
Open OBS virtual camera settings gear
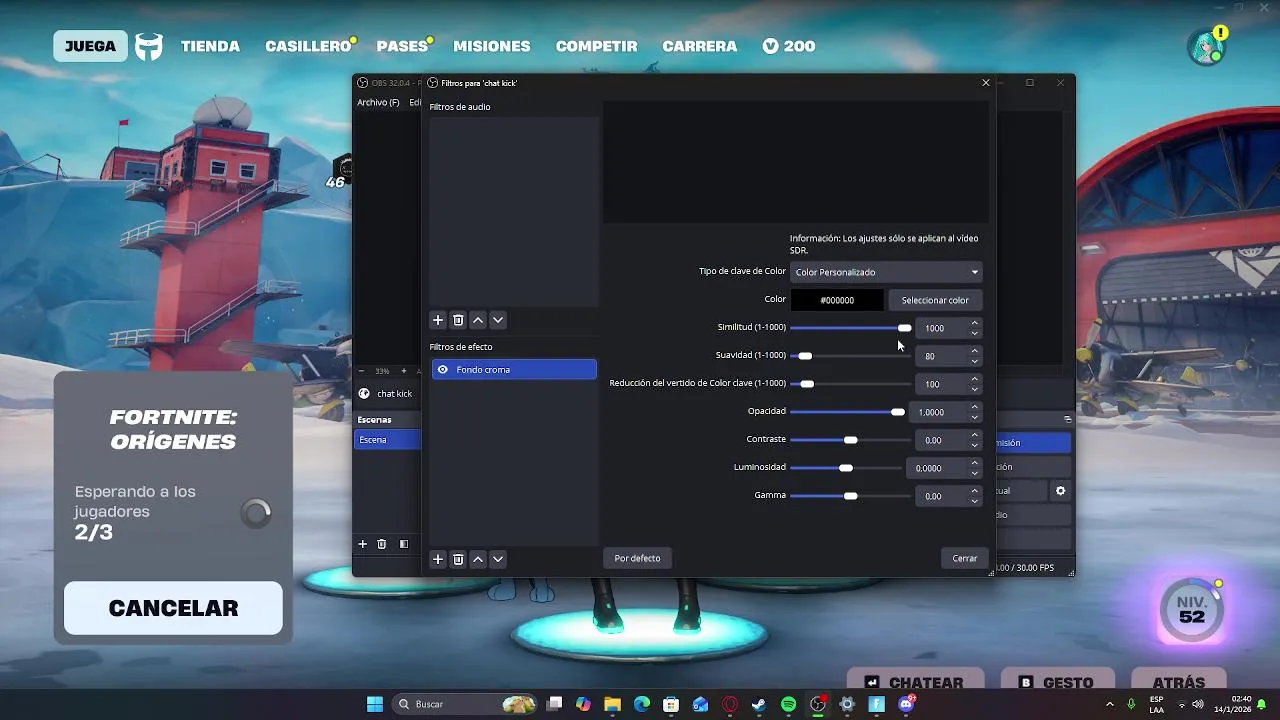pyautogui.click(x=1061, y=491)
